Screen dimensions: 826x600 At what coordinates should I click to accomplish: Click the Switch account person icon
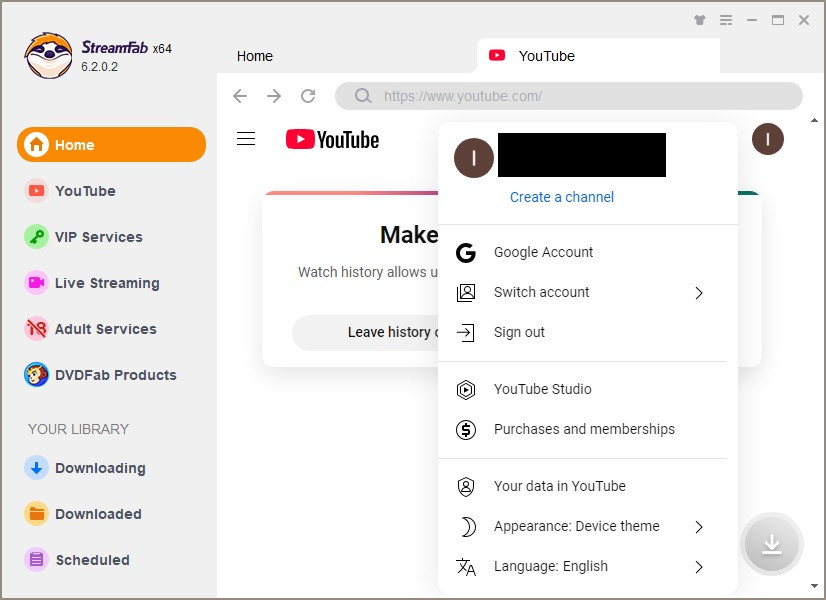click(x=466, y=293)
